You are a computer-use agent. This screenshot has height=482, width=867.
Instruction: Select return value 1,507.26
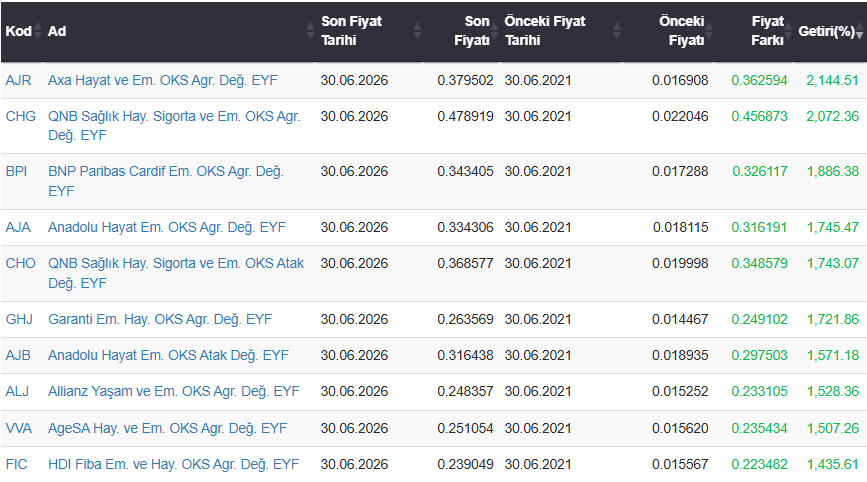(x=833, y=428)
